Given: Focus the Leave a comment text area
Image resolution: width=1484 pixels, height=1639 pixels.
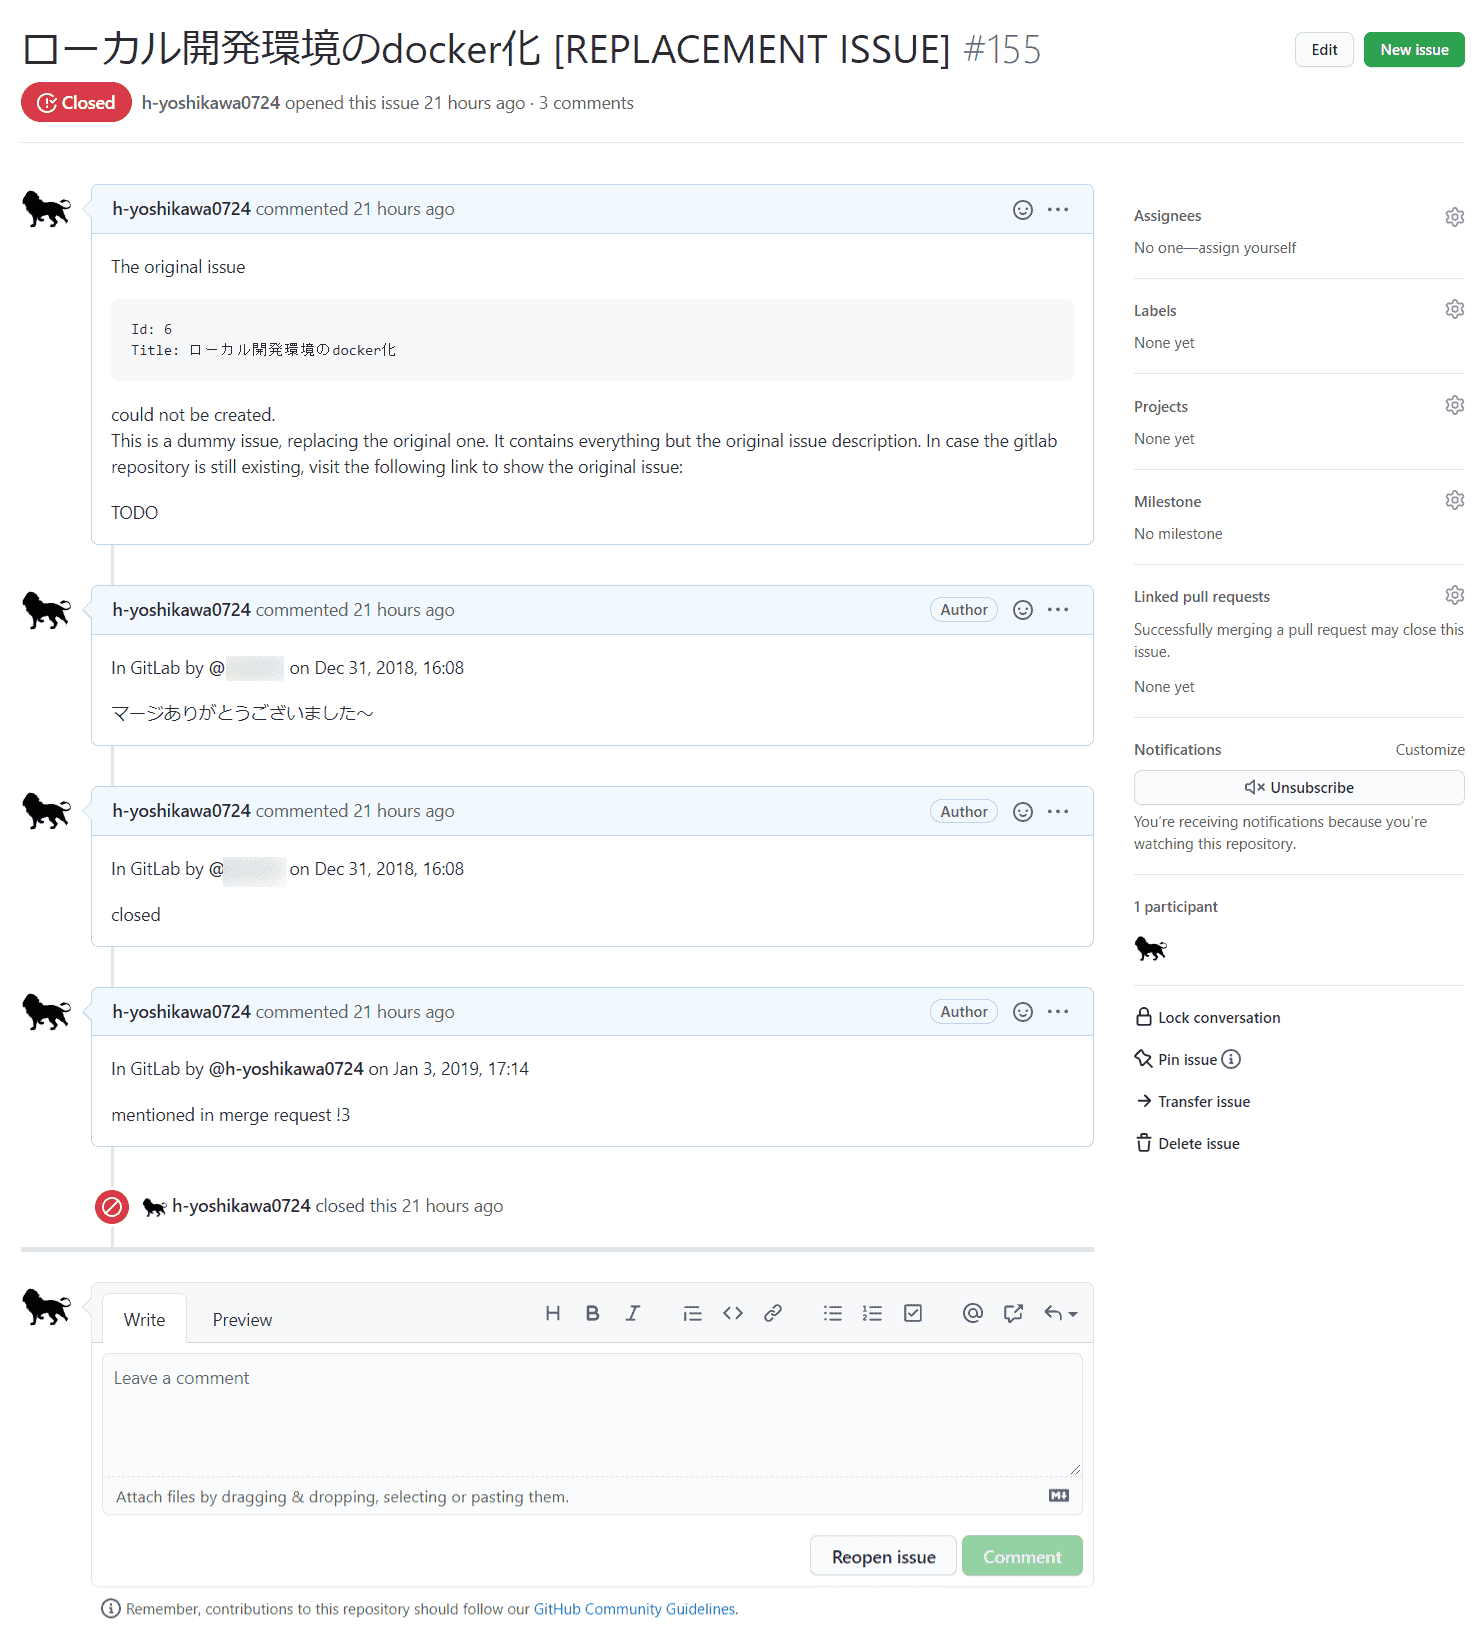Looking at the screenshot, I should (592, 1414).
